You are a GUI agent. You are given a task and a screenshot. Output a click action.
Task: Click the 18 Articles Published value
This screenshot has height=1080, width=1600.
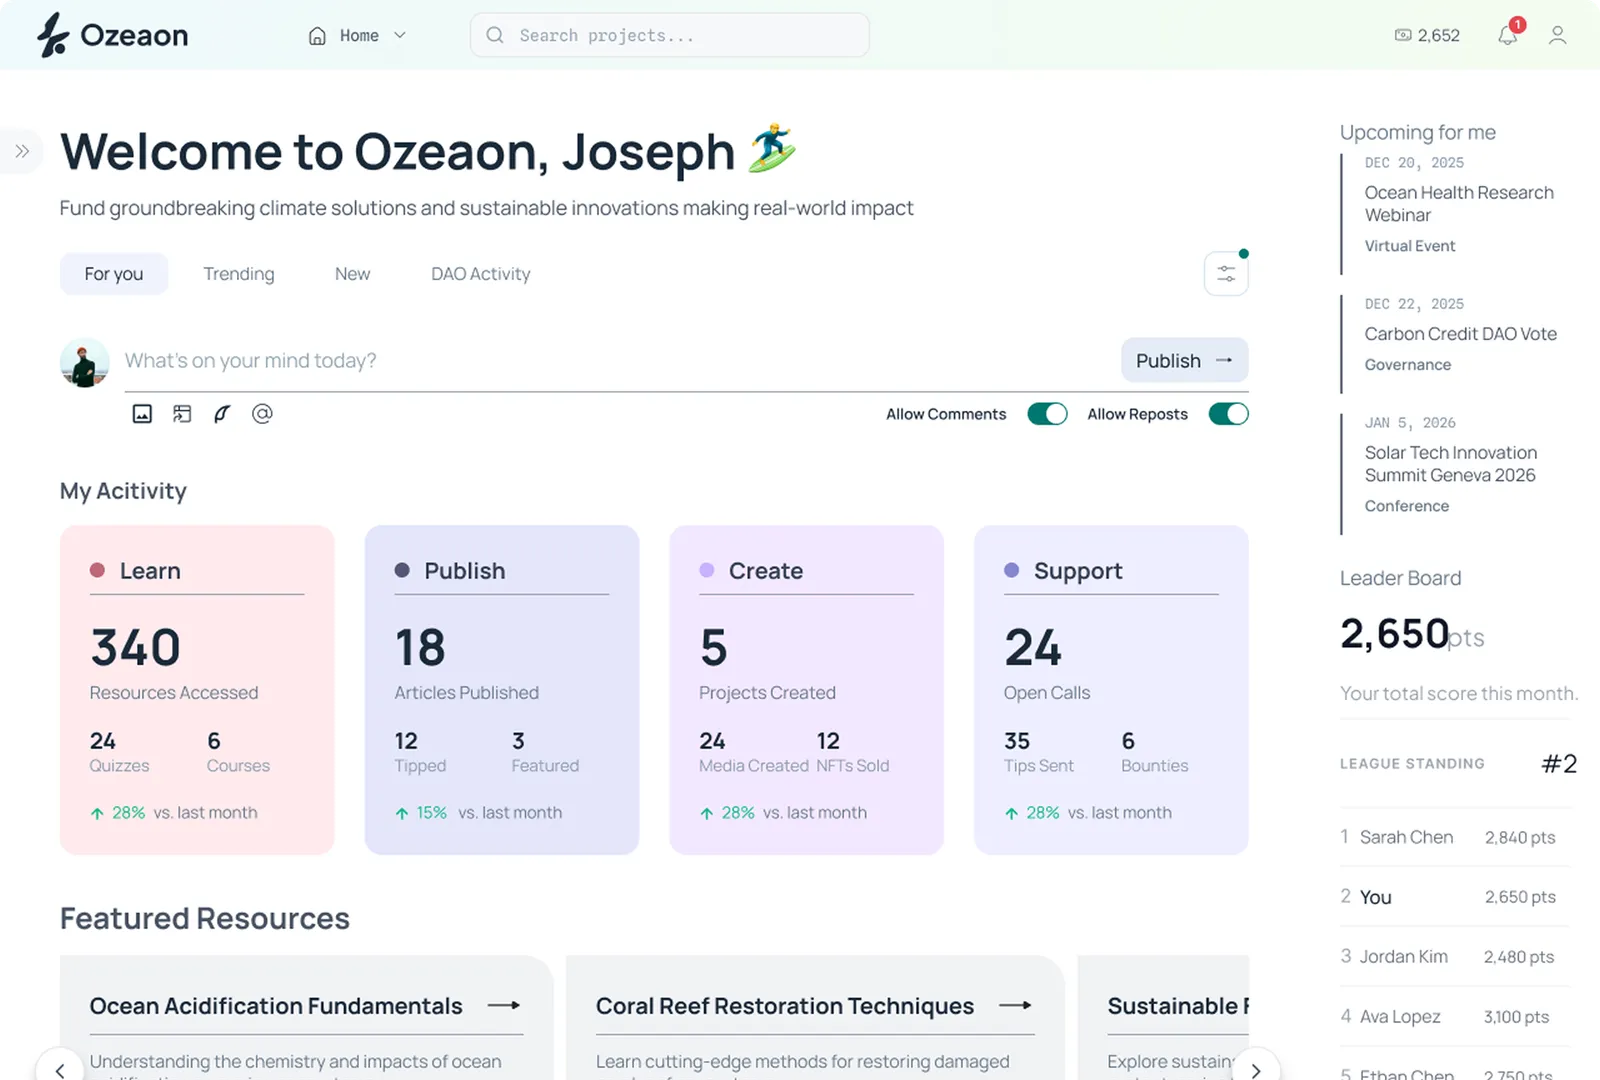420,648
